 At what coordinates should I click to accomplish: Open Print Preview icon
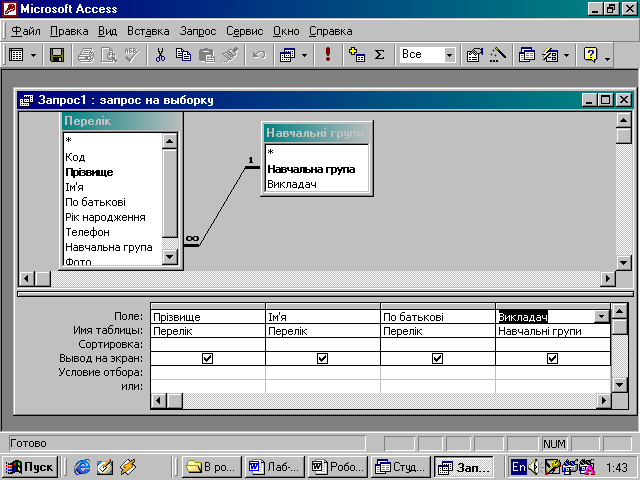(x=109, y=55)
